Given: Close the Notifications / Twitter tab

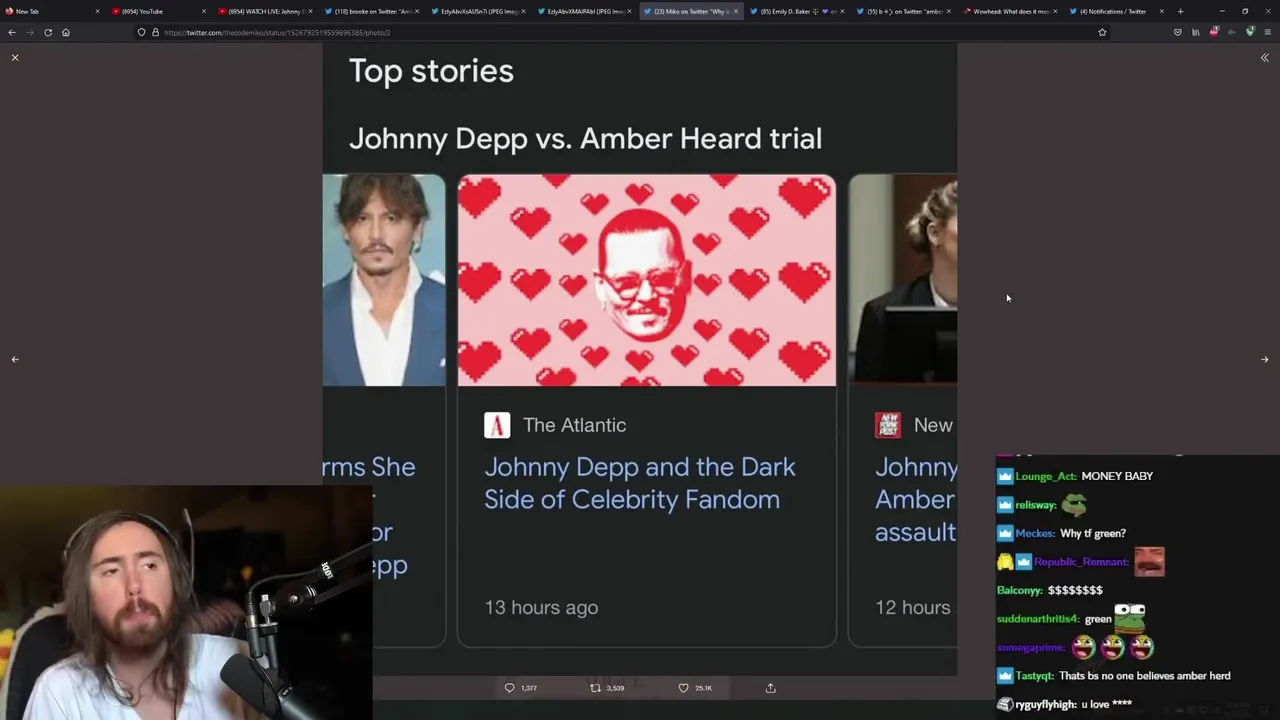Looking at the screenshot, I should click(x=1161, y=11).
